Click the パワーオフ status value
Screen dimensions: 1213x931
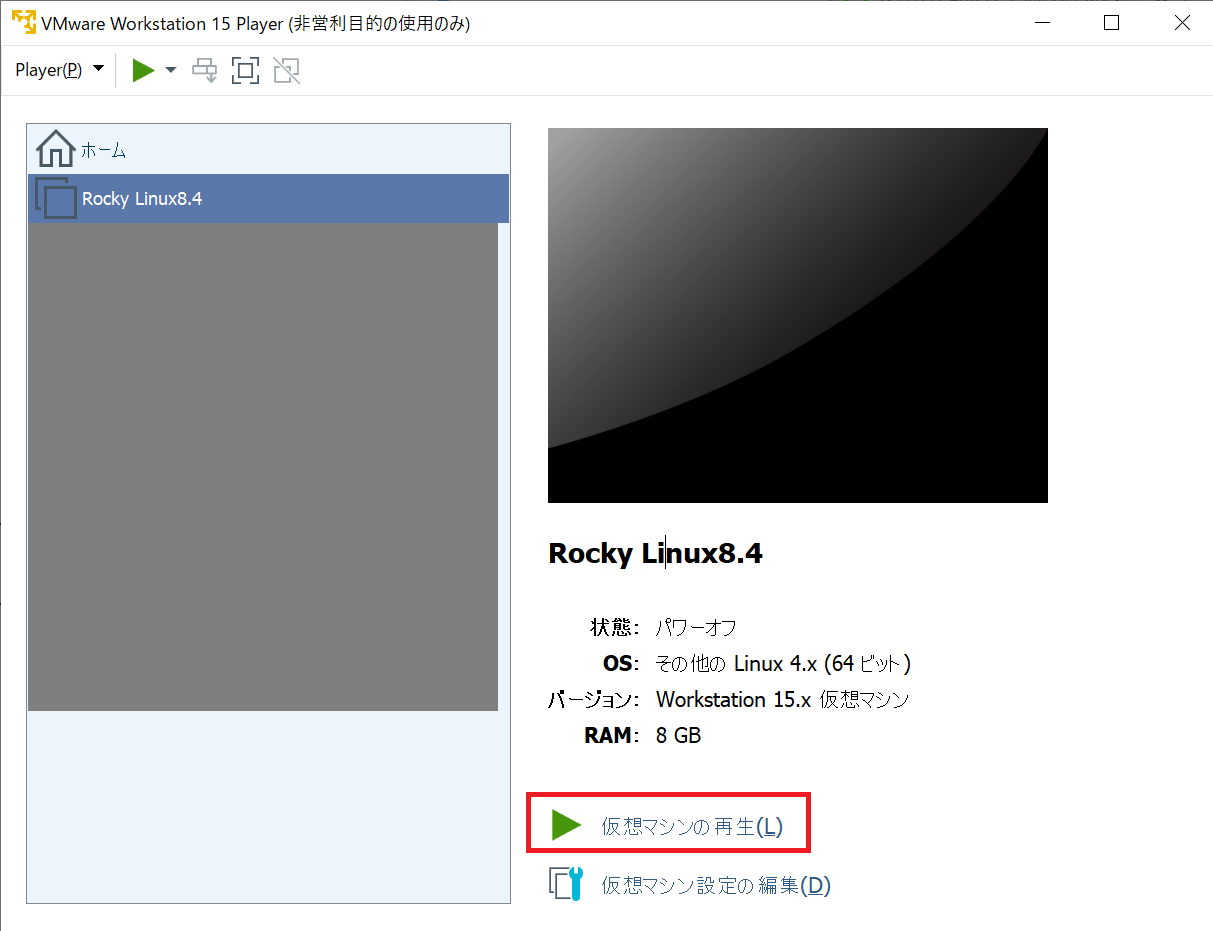coord(696,628)
